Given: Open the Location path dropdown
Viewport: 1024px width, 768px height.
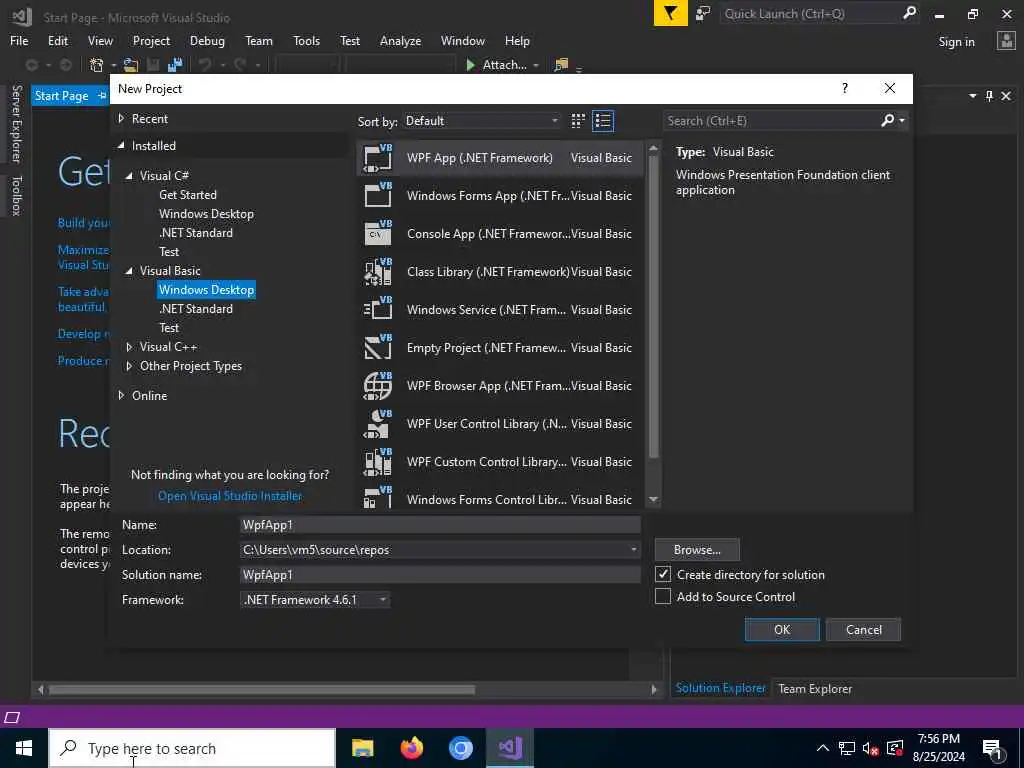Looking at the screenshot, I should coord(633,550).
